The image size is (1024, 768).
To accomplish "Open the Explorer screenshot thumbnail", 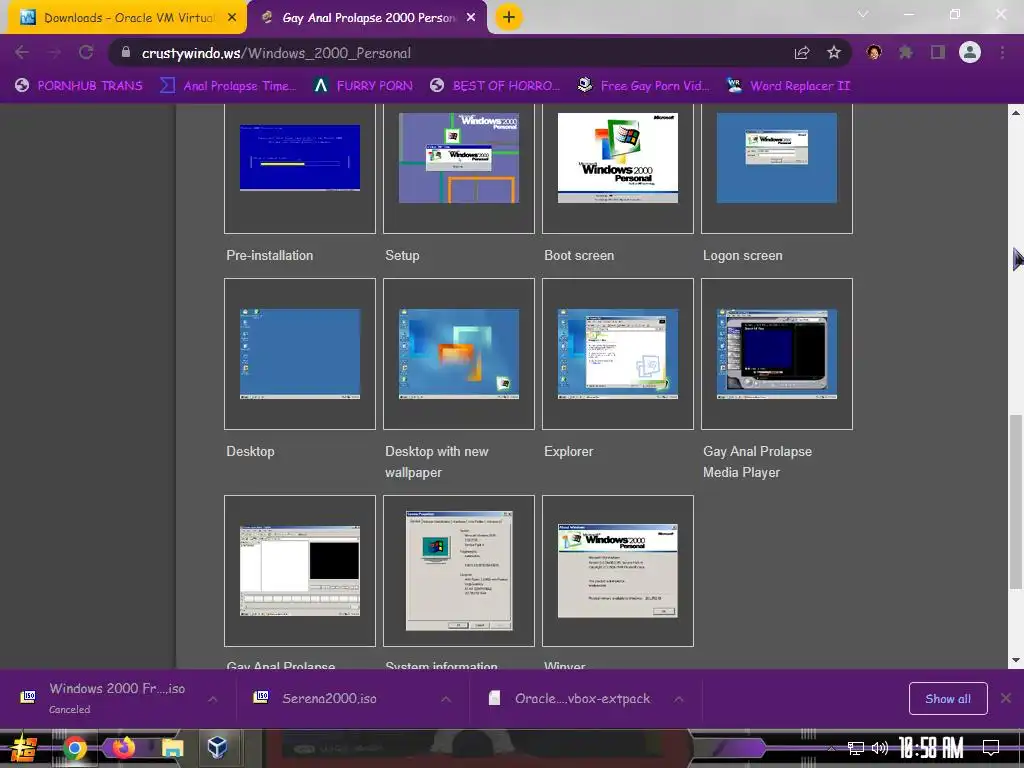I will click(x=618, y=354).
